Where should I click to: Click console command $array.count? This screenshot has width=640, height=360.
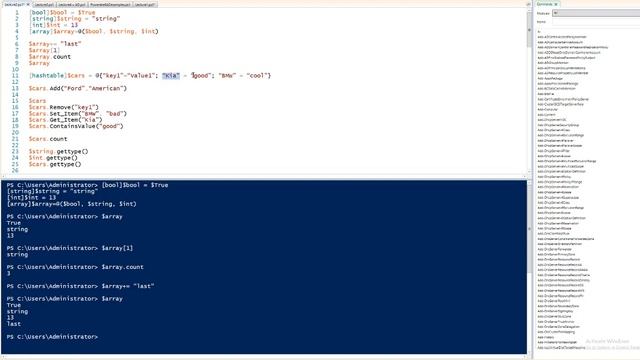[x=122, y=267]
